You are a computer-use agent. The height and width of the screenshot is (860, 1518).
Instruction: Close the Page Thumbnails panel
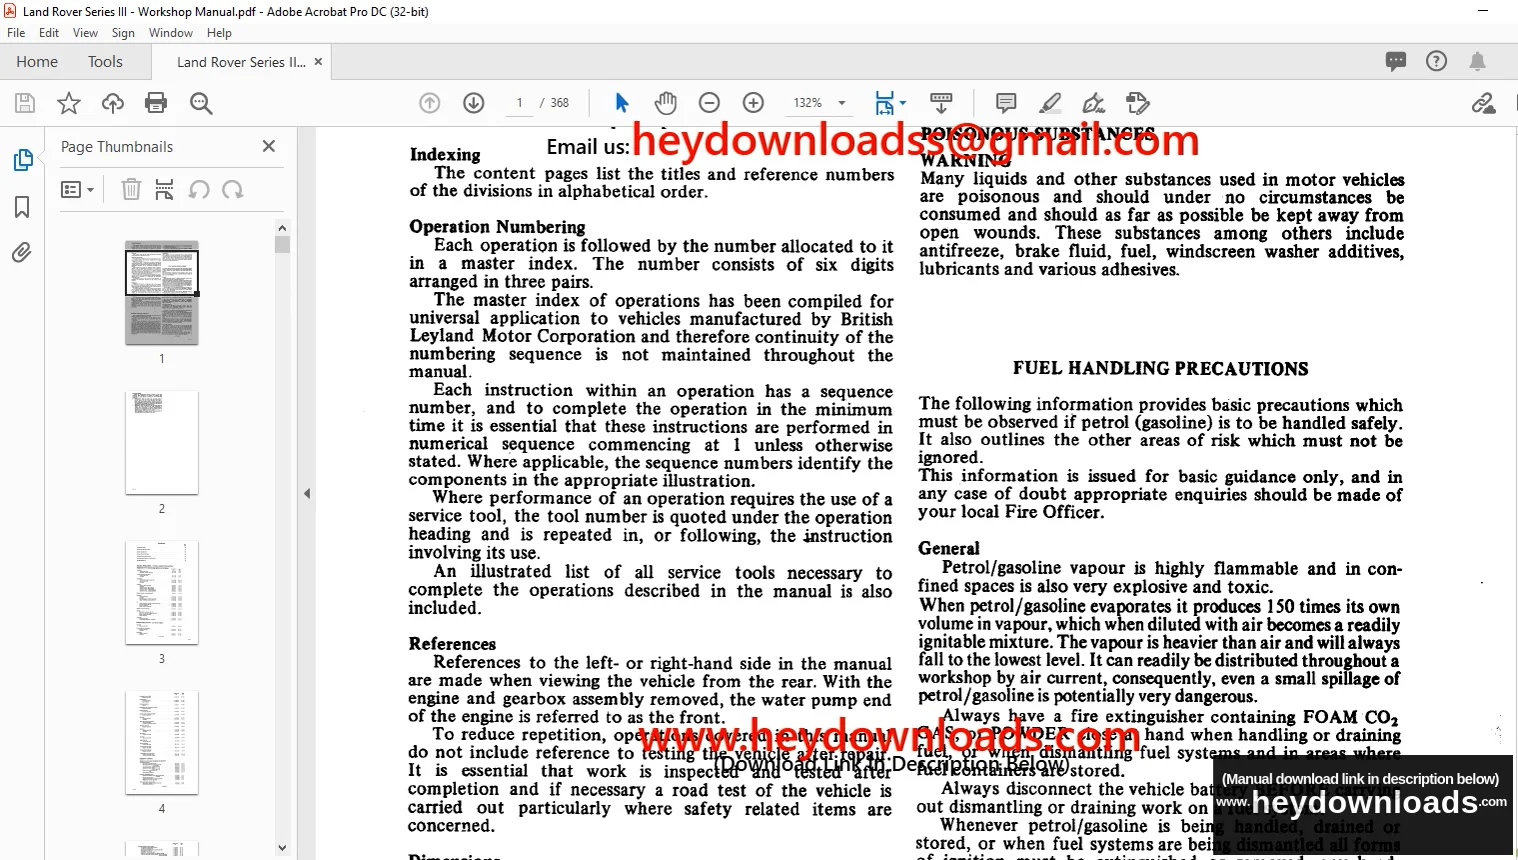coord(268,146)
